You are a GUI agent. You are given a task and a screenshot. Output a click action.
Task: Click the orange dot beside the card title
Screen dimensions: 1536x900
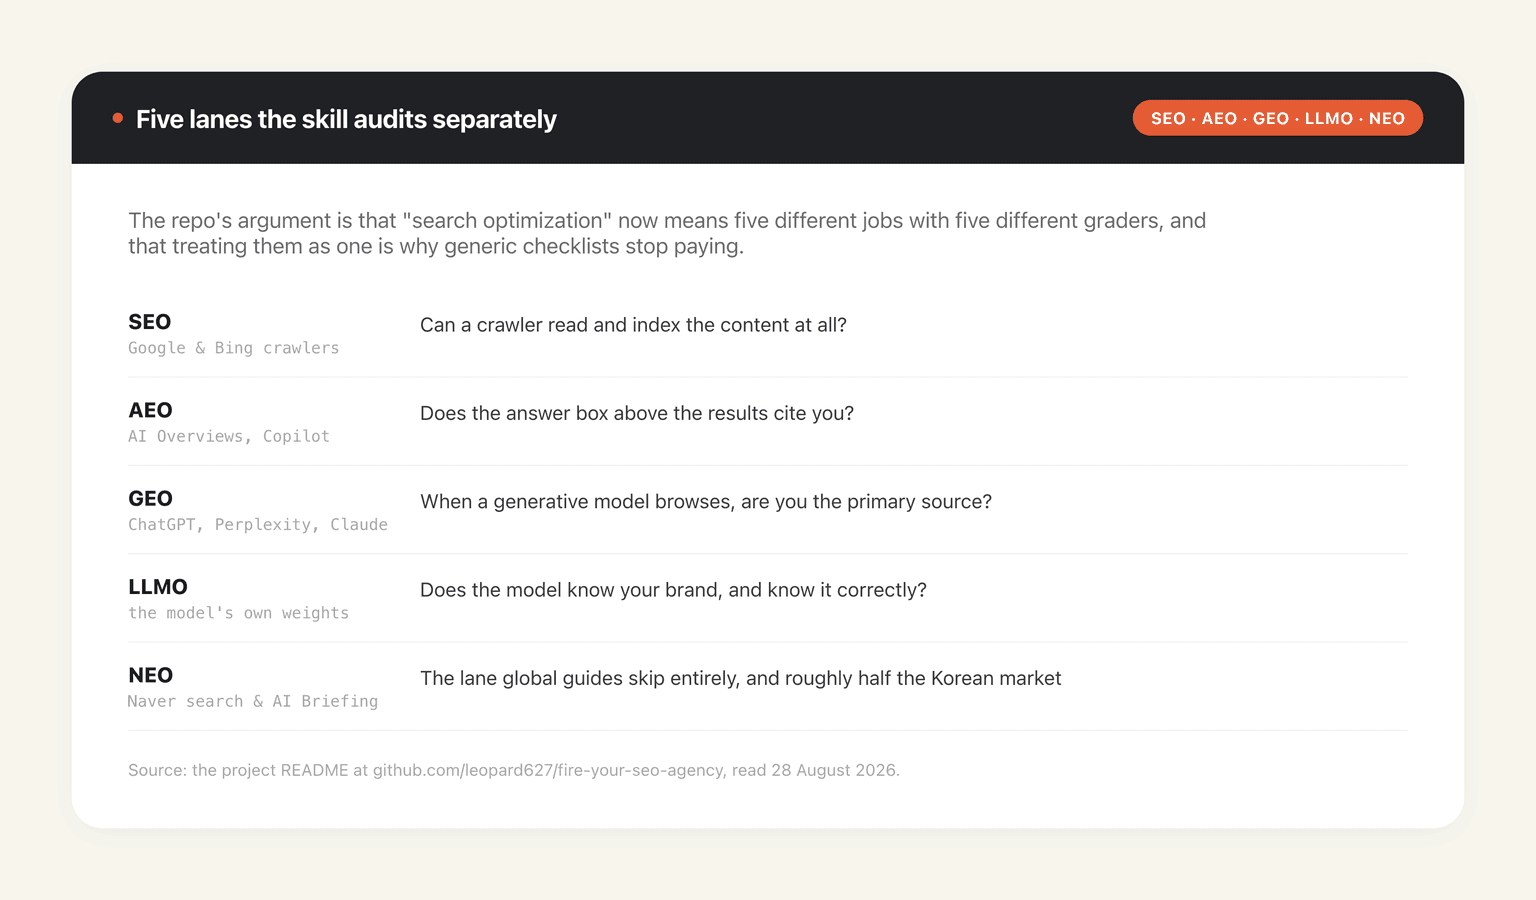[118, 118]
